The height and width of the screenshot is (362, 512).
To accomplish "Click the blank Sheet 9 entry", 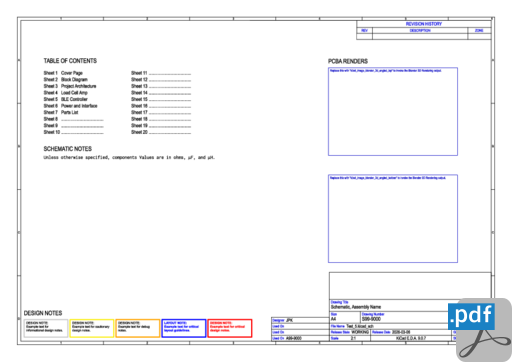I will [73, 126].
